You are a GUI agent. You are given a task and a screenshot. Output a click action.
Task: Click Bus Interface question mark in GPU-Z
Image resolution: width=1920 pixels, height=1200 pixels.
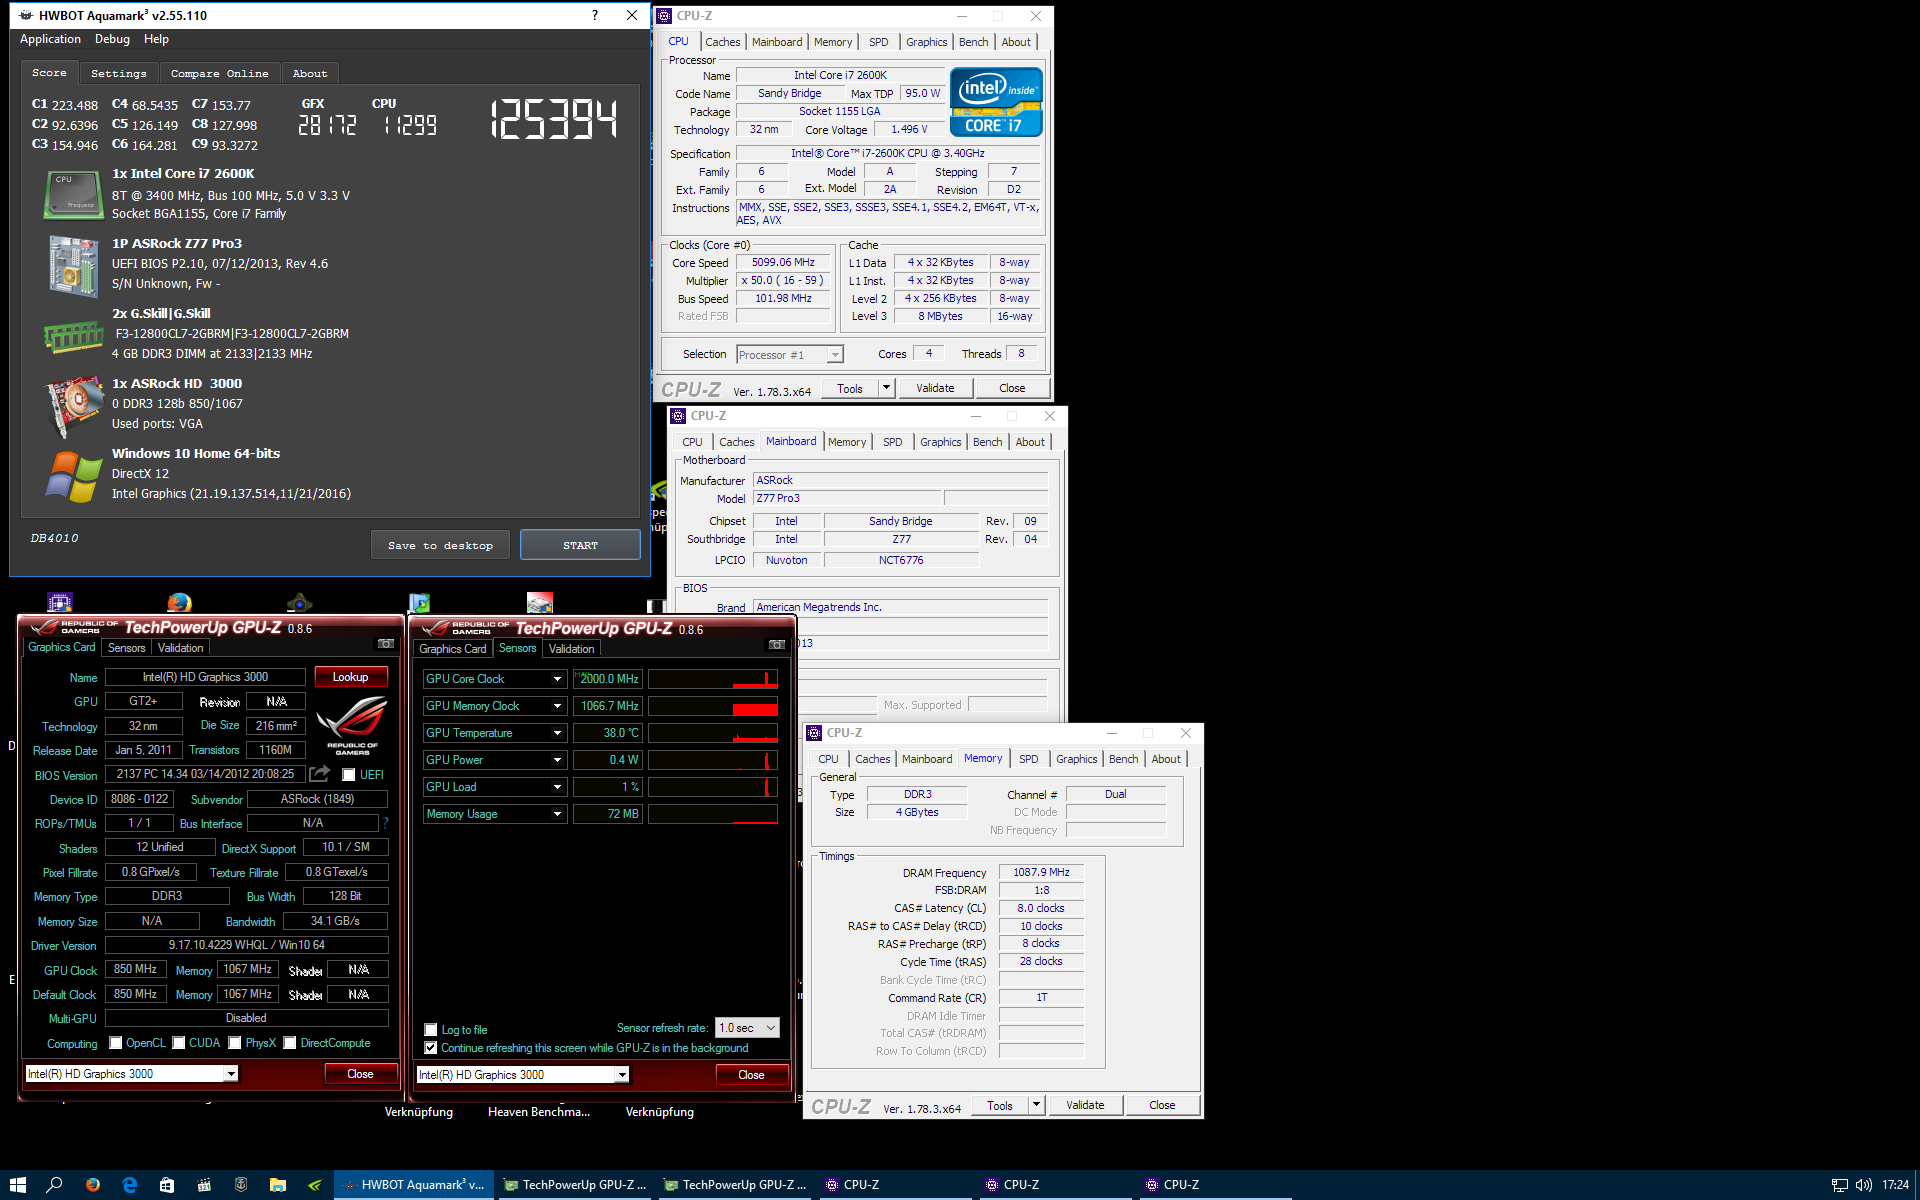[385, 823]
